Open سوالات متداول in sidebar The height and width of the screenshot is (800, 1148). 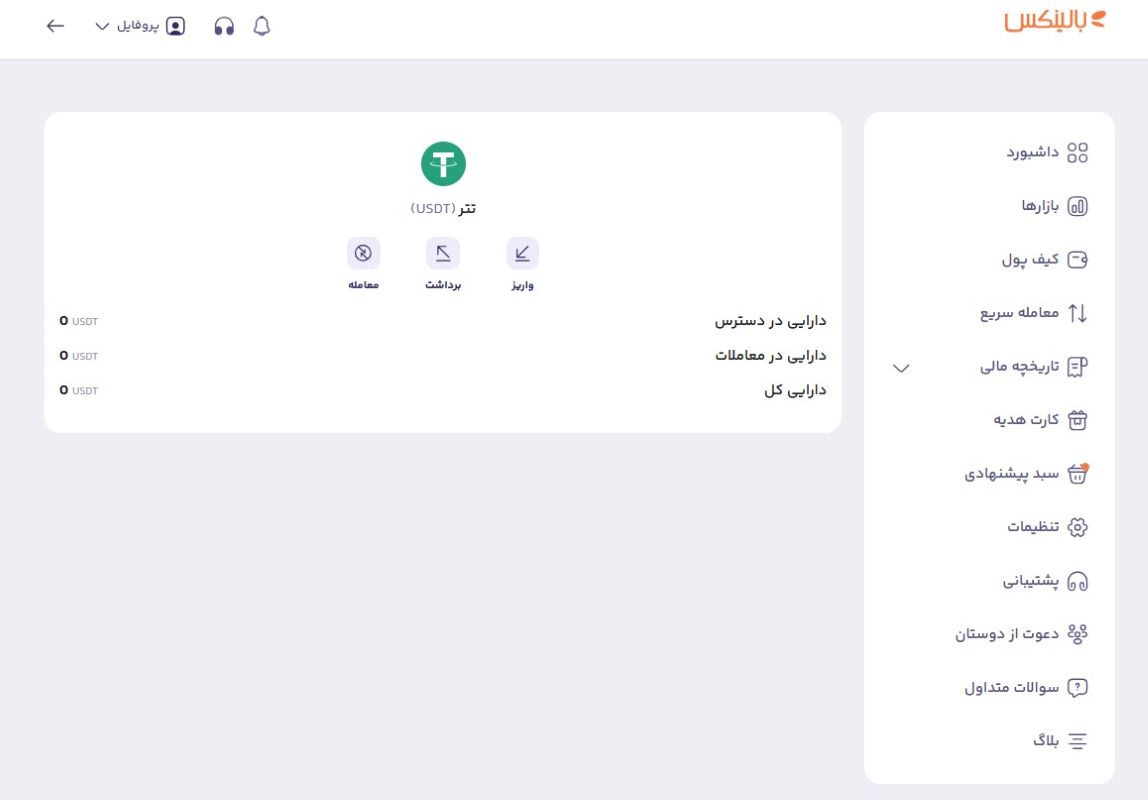1012,688
